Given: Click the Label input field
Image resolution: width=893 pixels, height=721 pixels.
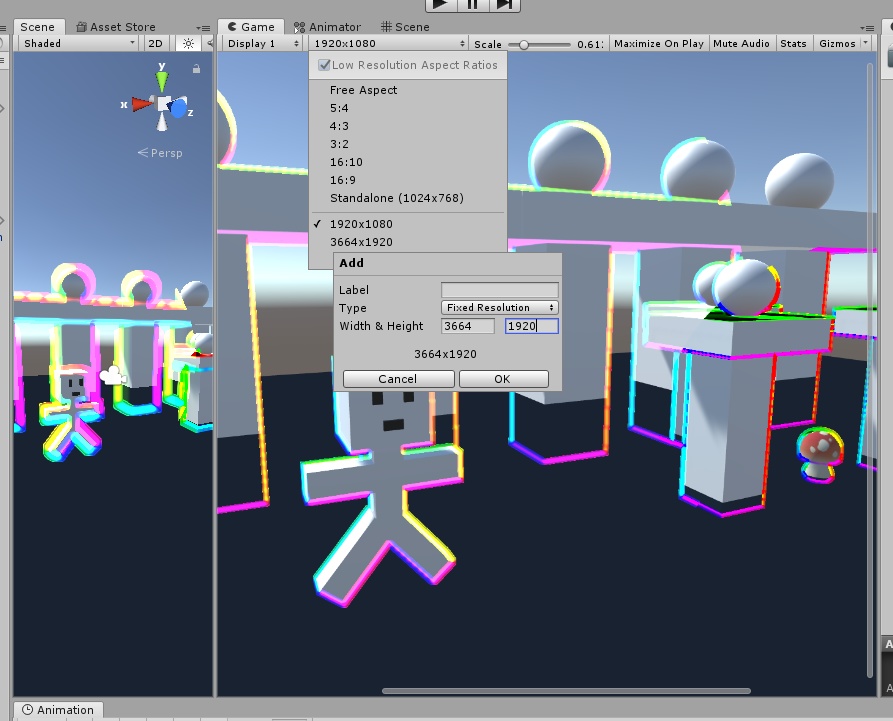Looking at the screenshot, I should point(497,289).
